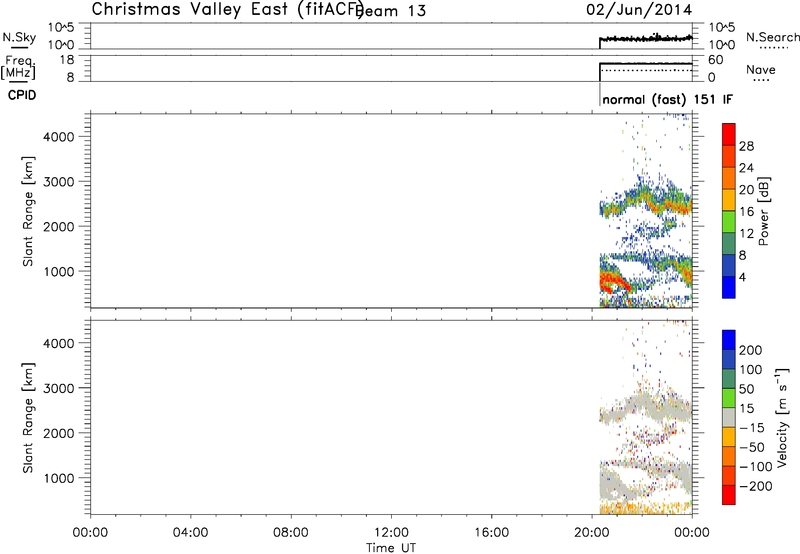Image resolution: width=800 pixels, height=554 pixels.
Task: Click the '50' value on Velocity scale
Action: point(746,389)
